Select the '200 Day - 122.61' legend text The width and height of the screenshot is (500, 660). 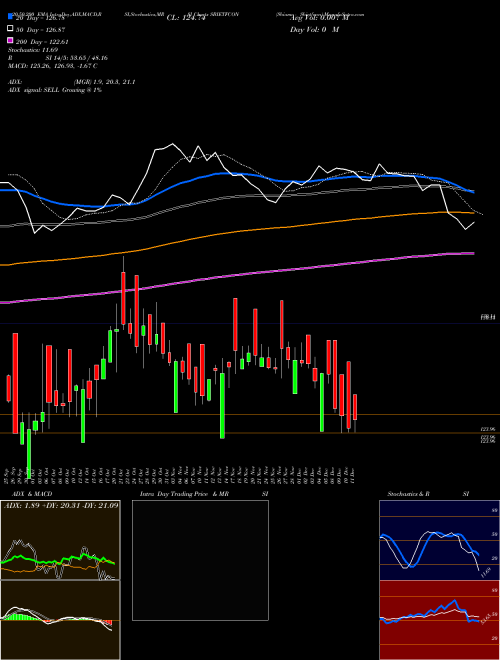click(x=42, y=42)
